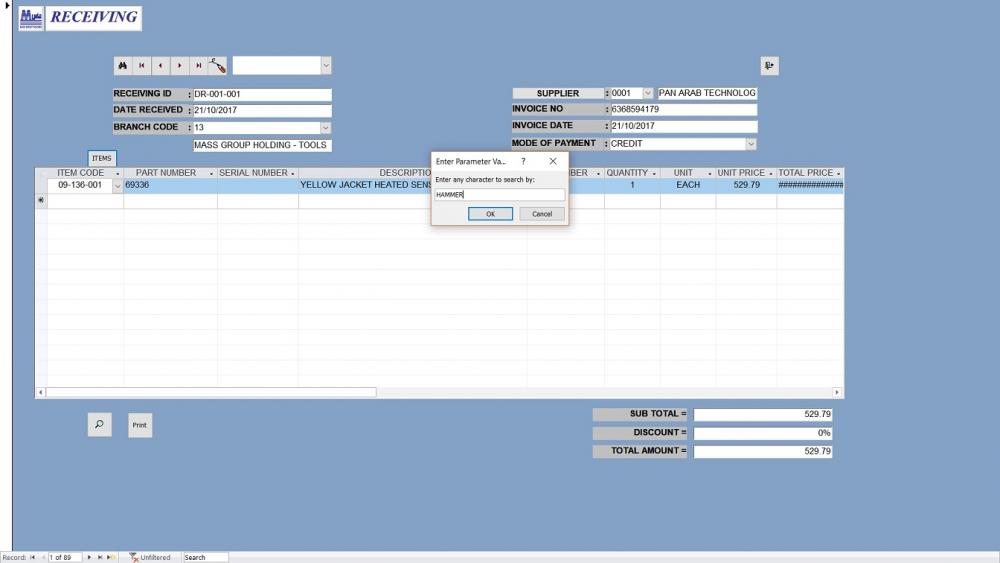Click the Sub Total value field

click(x=763, y=414)
